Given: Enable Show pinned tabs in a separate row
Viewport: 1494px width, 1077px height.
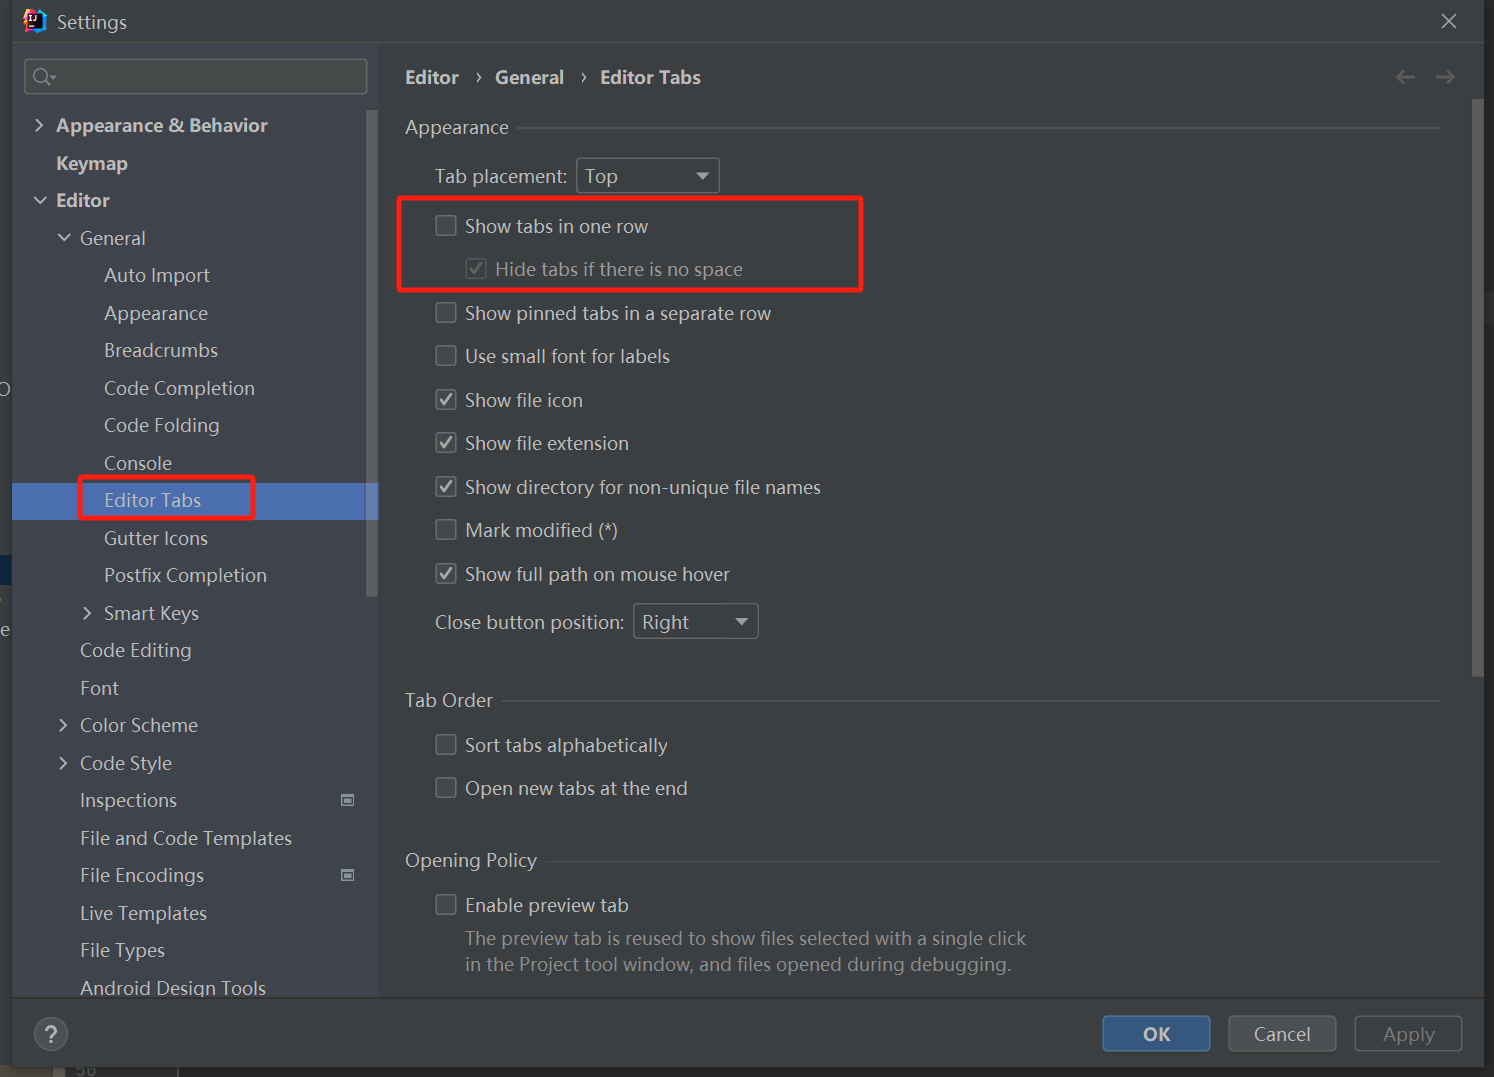Looking at the screenshot, I should tap(446, 313).
